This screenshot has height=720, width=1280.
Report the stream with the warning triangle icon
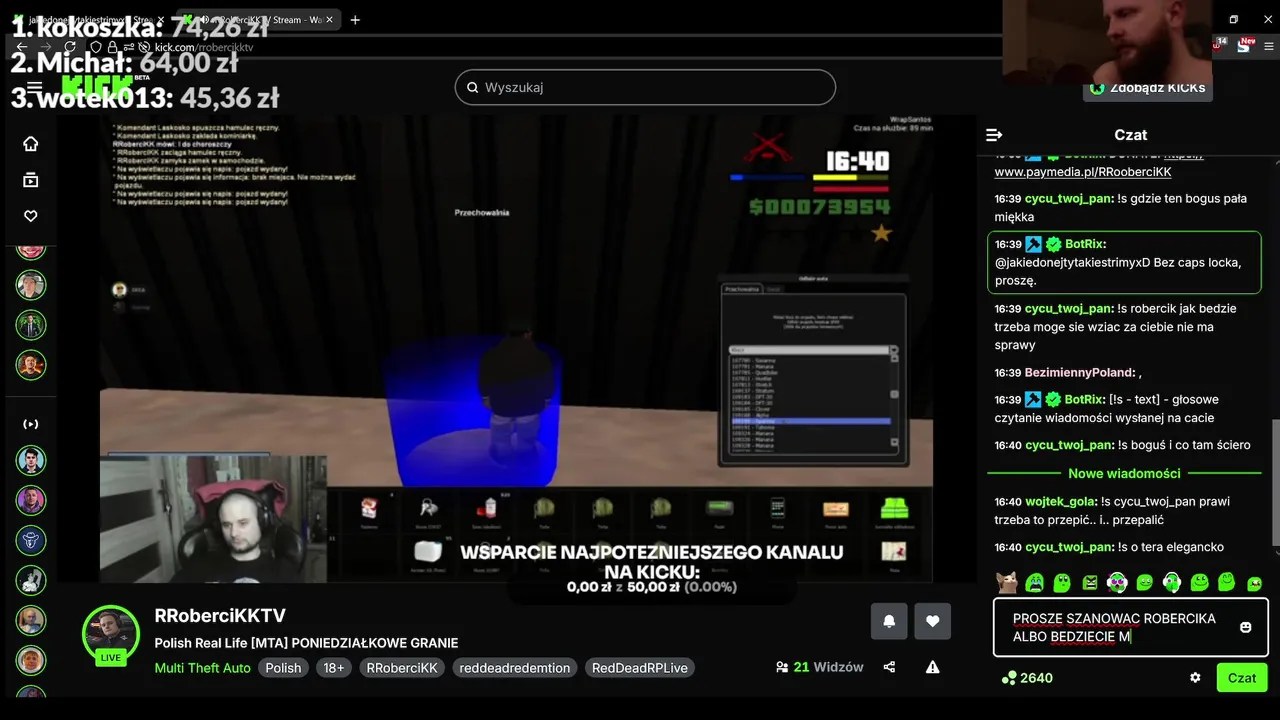pos(932,667)
